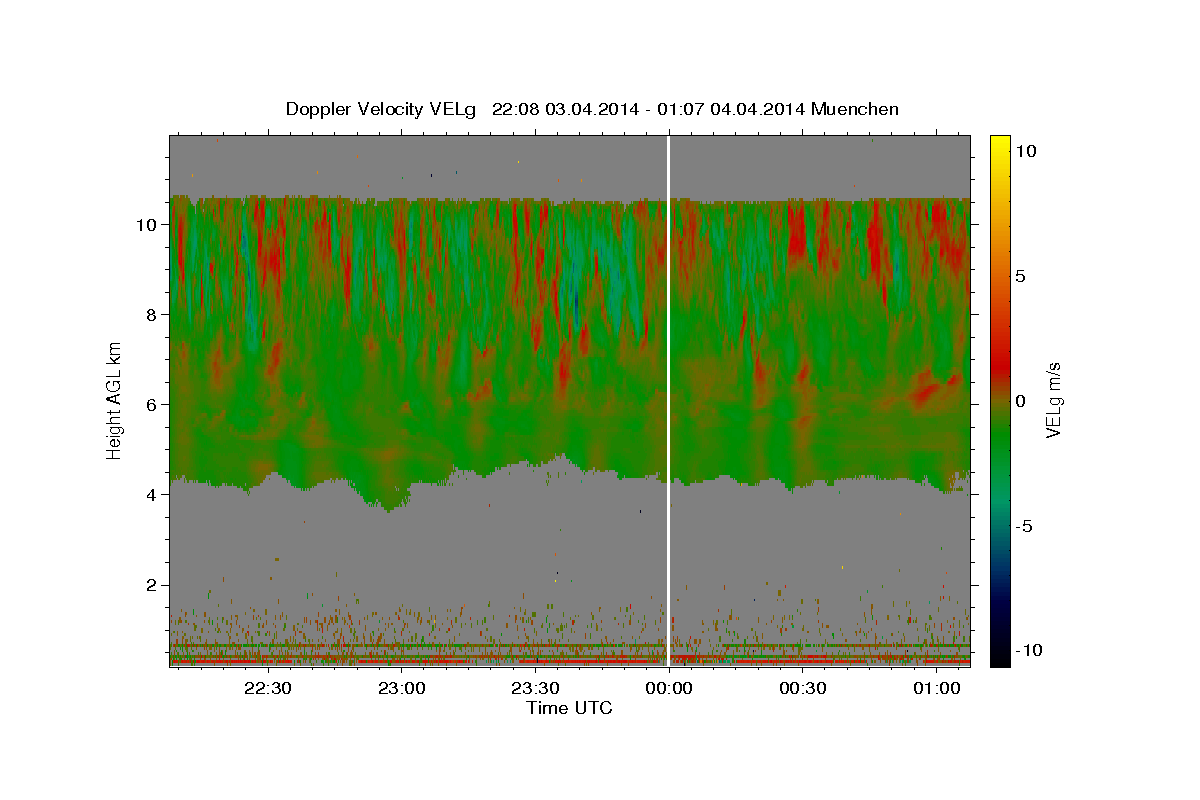Click the 01:00 time axis label
1200x800 pixels.
click(x=936, y=688)
